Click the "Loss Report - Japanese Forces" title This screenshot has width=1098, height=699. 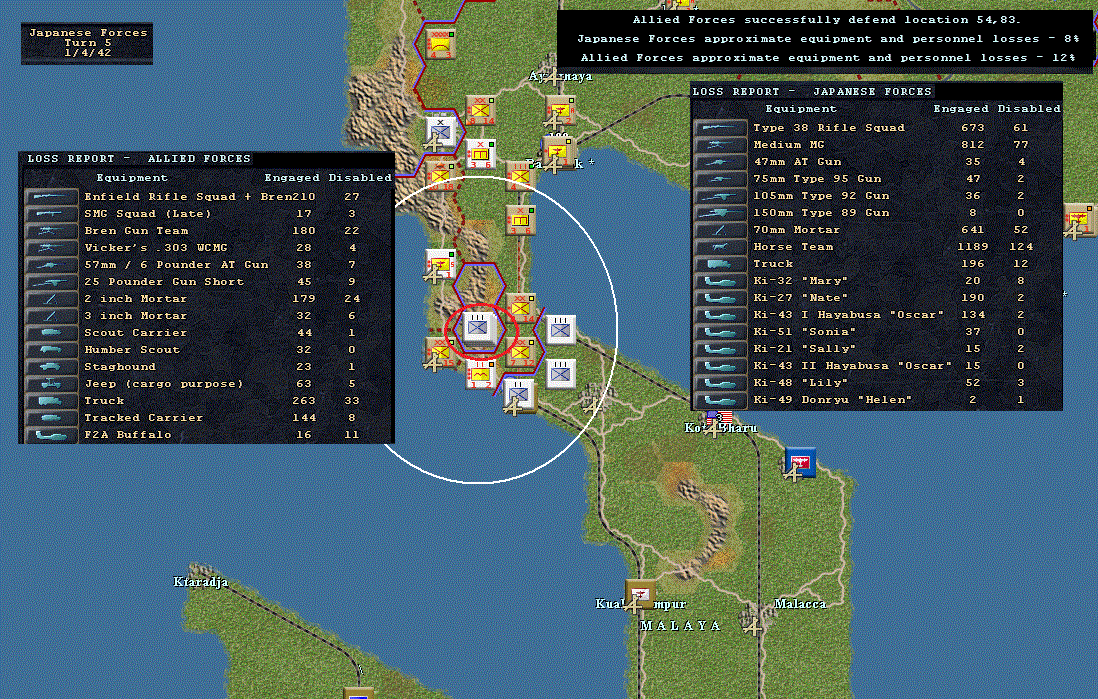812,92
